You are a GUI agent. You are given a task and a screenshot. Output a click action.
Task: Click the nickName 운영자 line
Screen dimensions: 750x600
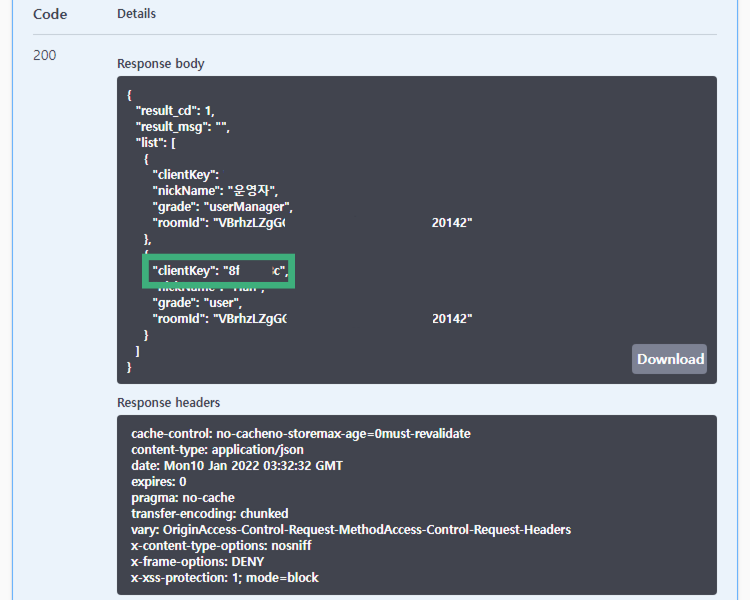(214, 190)
